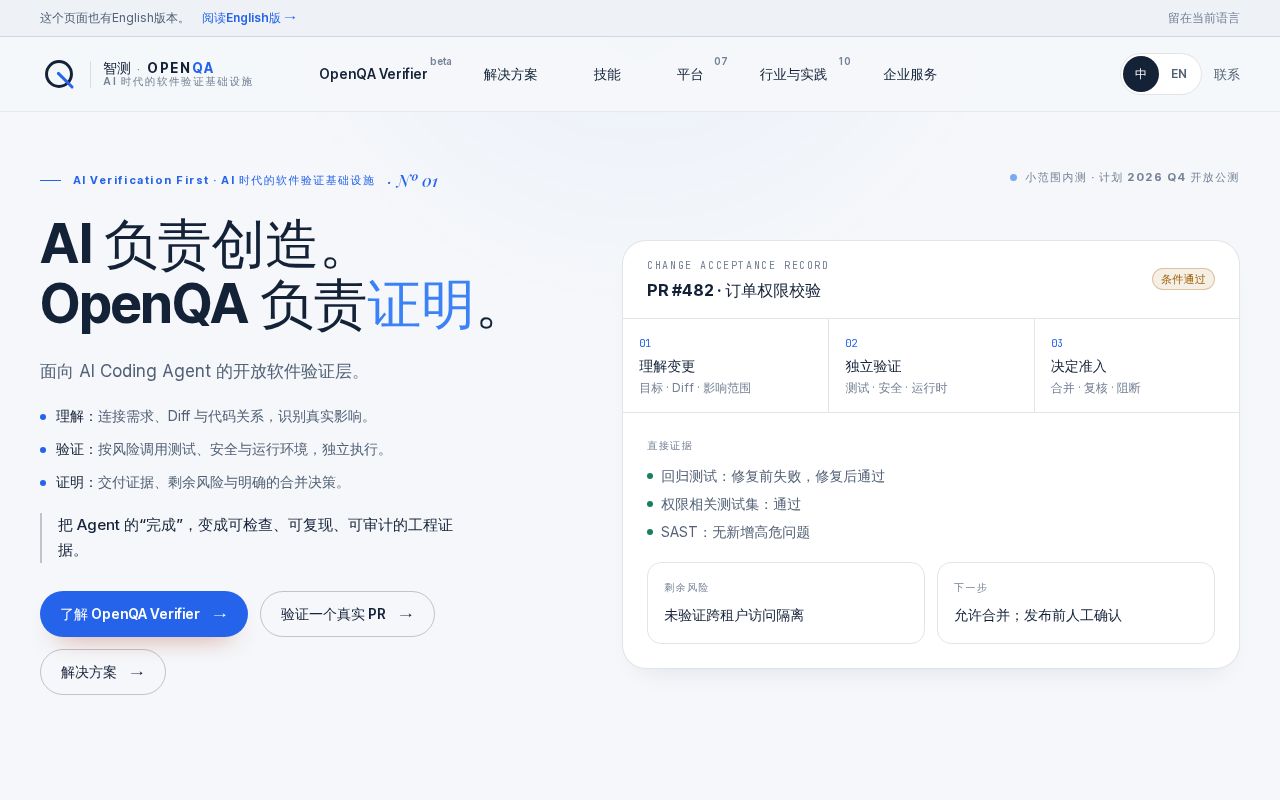Open the 解决方案 nav menu
The image size is (1280, 800).
[511, 74]
